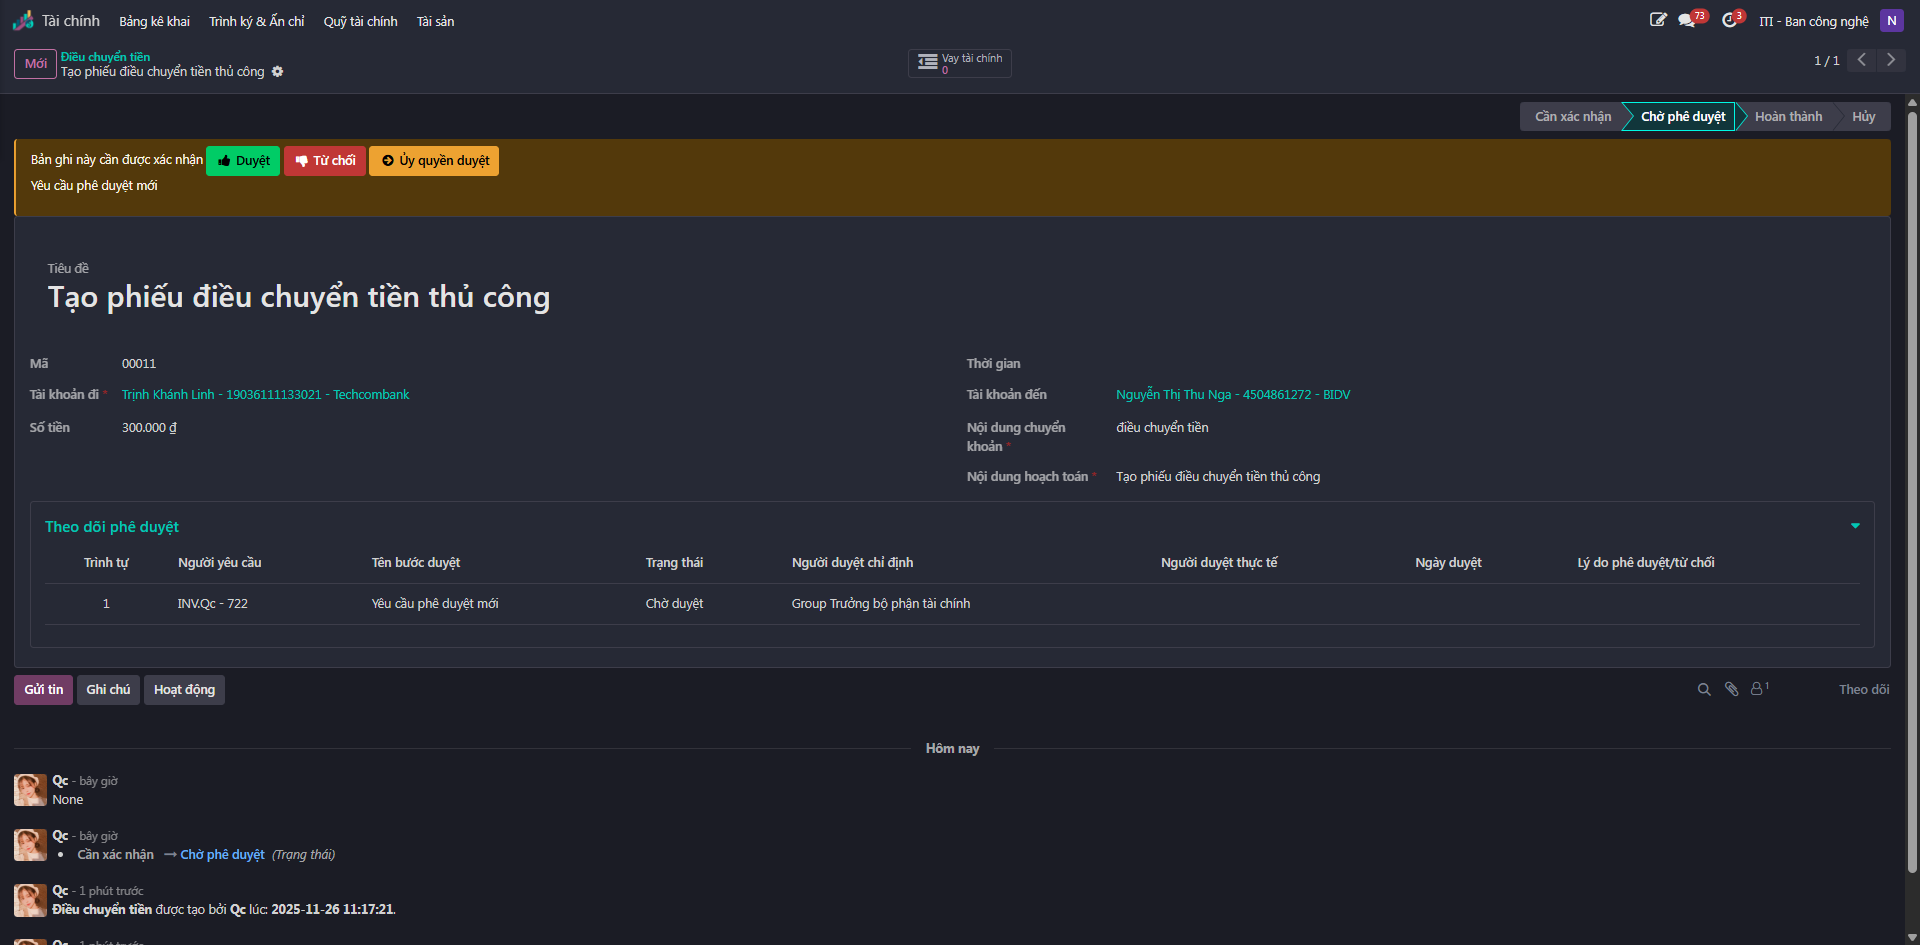Collapse the Theo dõi phê duyệt section
This screenshot has height=945, width=1920.
click(x=1855, y=526)
